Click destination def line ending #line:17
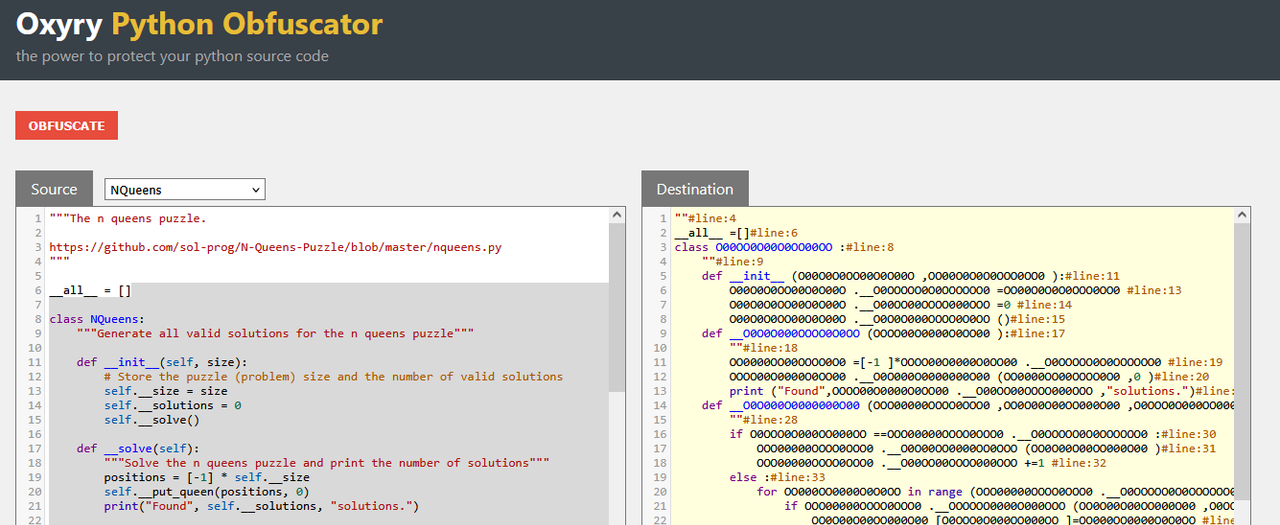Image resolution: width=1280 pixels, height=525 pixels. (x=884, y=333)
